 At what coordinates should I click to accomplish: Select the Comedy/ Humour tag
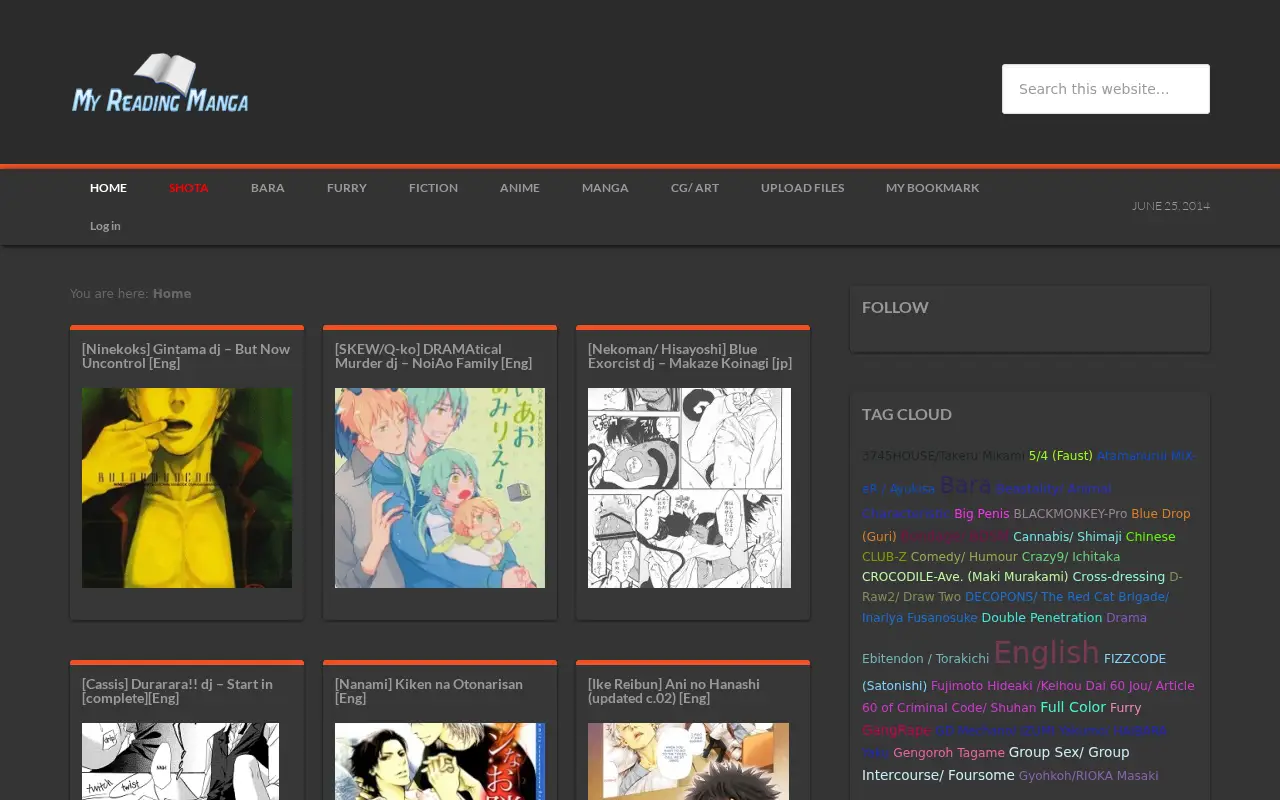coord(964,557)
